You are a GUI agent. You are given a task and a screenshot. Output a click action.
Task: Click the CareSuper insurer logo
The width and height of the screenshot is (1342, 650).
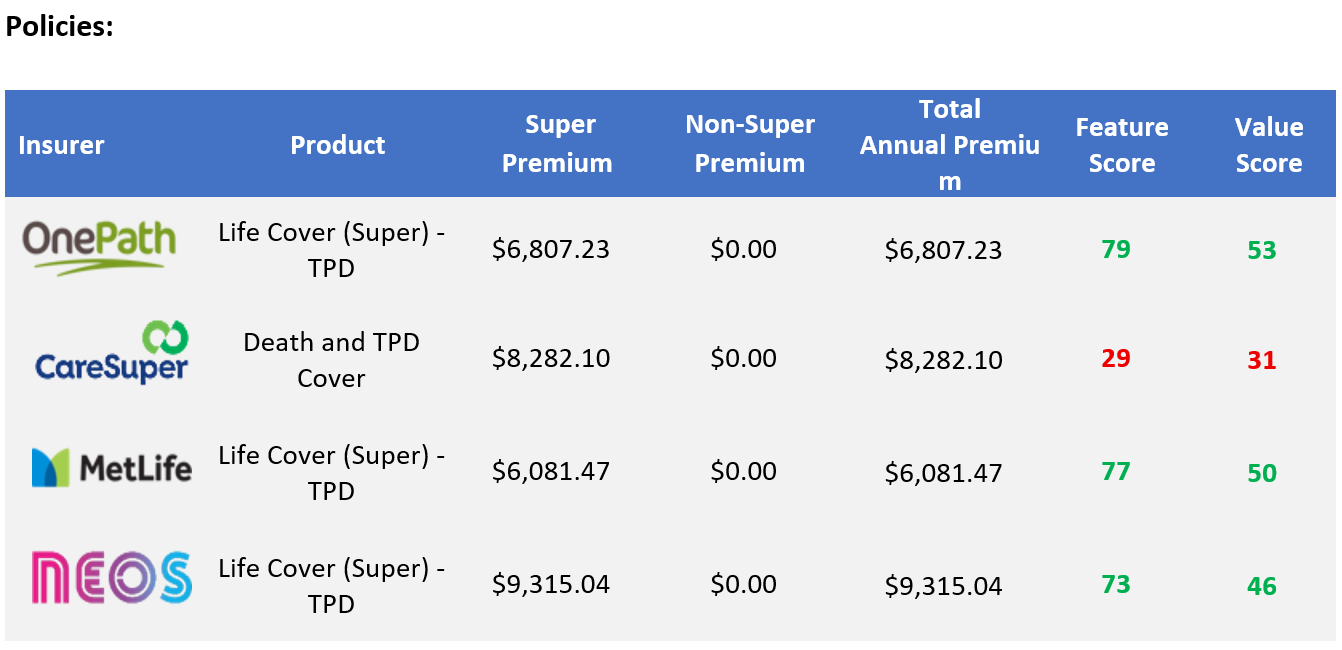pyautogui.click(x=111, y=352)
